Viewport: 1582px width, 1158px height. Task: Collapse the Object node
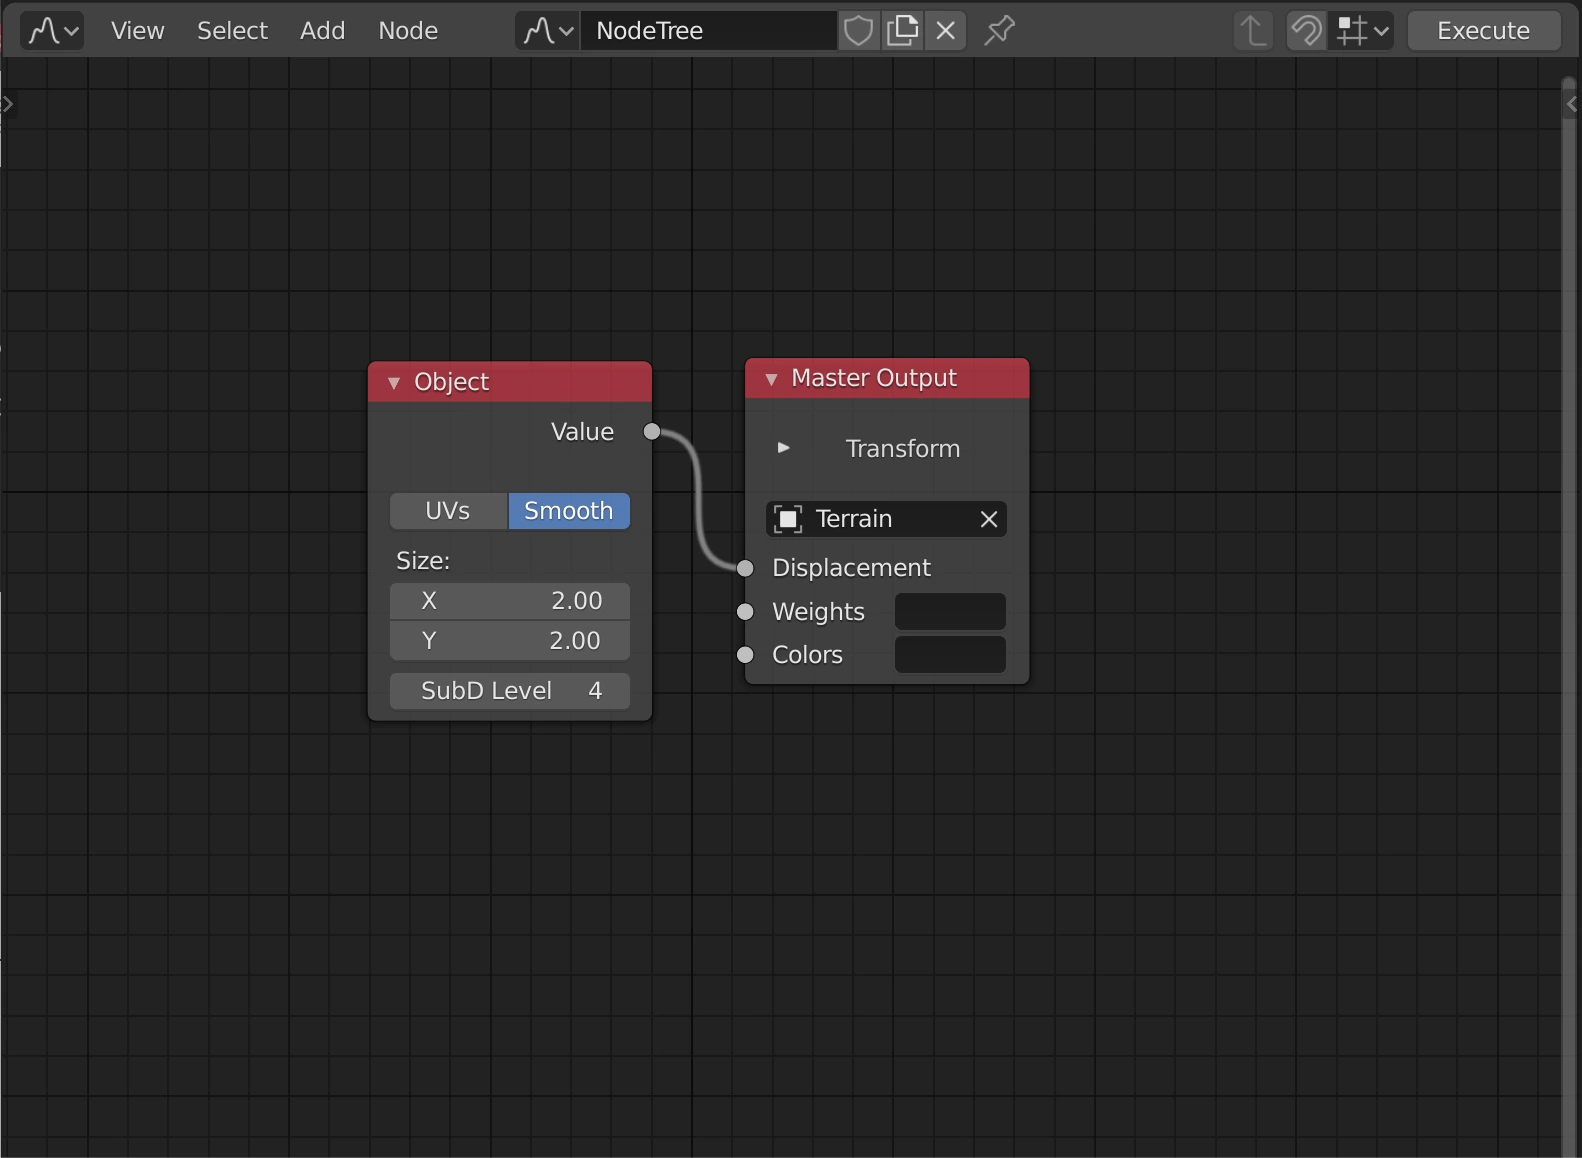(394, 383)
